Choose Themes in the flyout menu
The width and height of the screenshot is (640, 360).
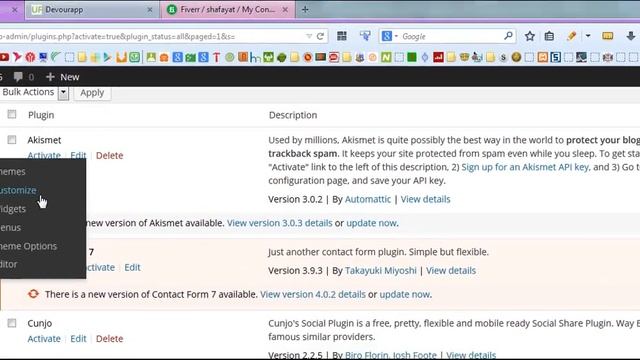(13, 171)
